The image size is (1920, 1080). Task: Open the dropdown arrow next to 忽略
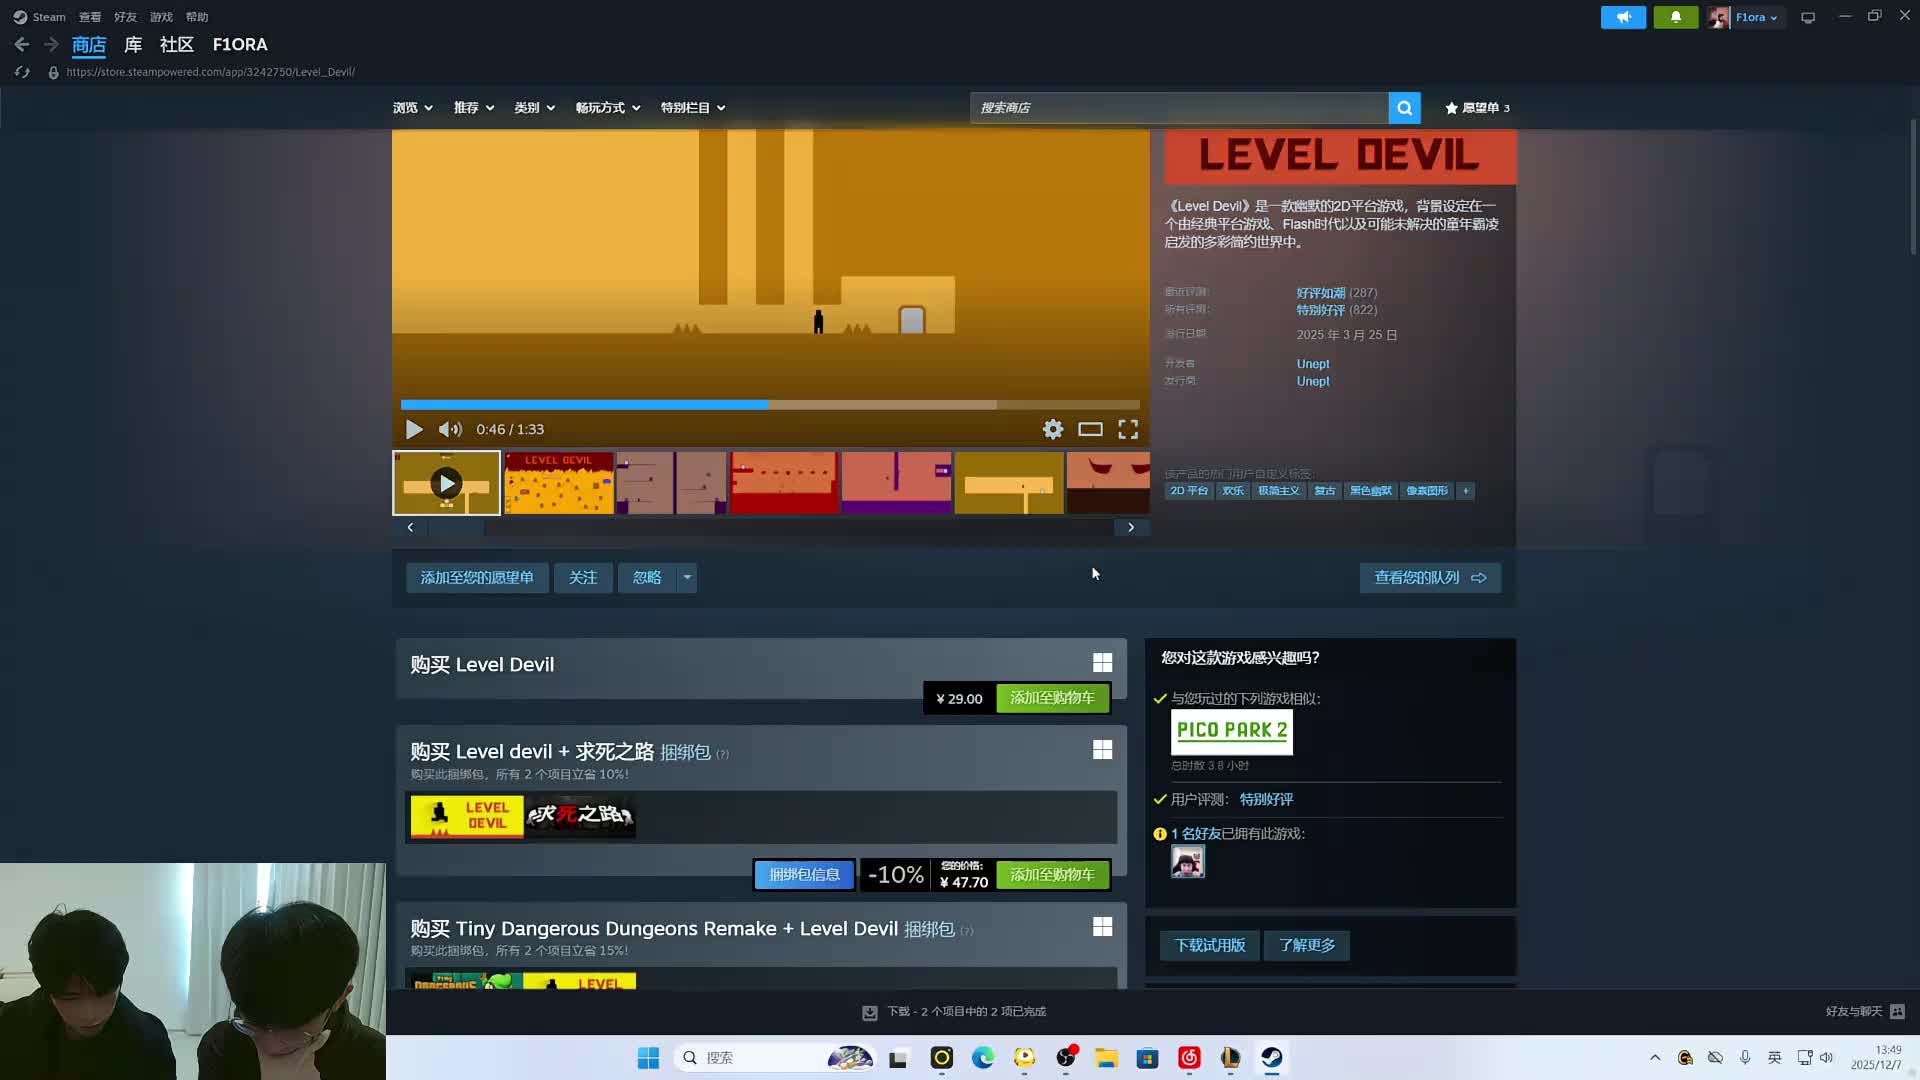tap(687, 578)
